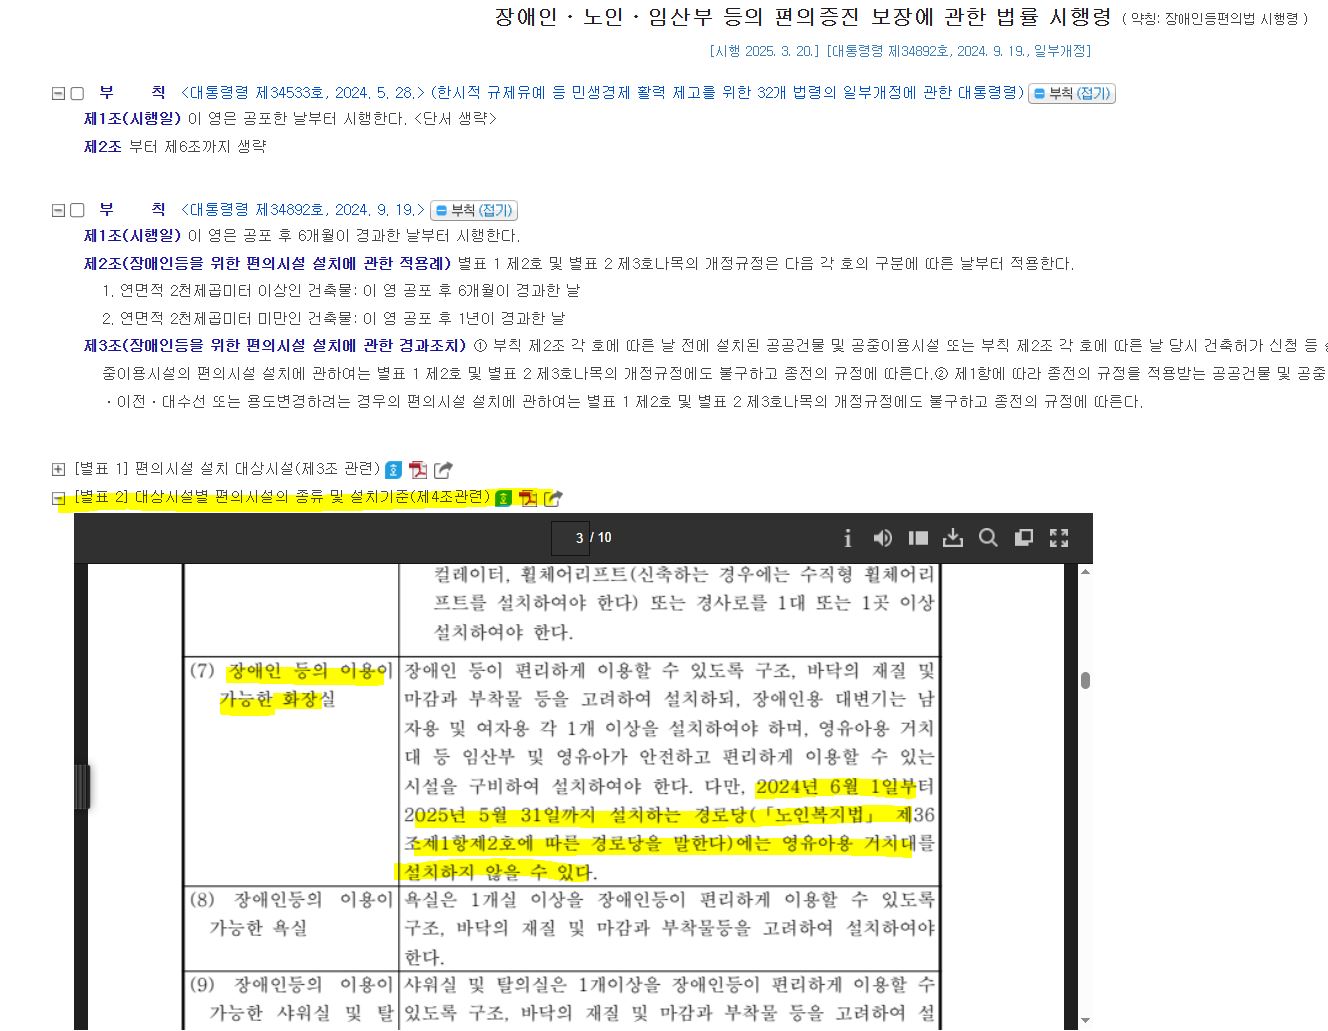Screen dimensions: 1328x1031
Task: Toggle the viewer sidebar panel icon
Action: (918, 538)
